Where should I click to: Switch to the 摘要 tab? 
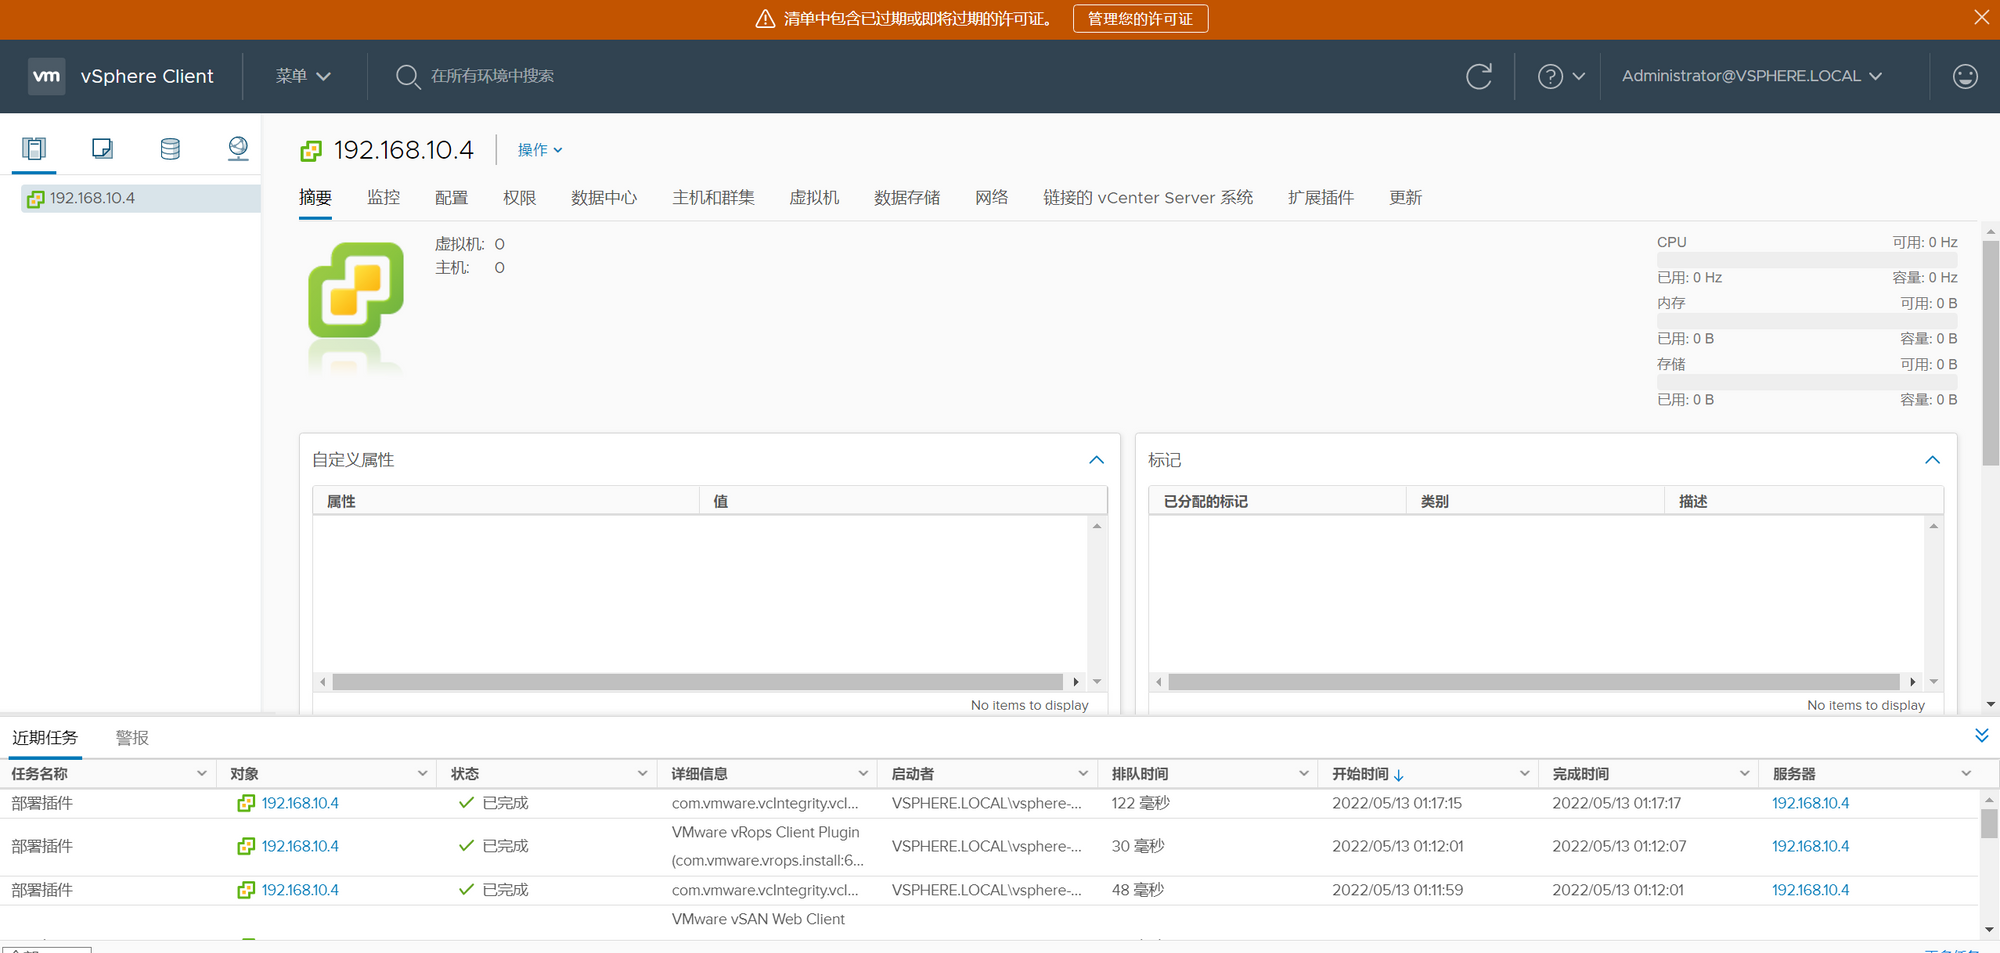pos(315,198)
